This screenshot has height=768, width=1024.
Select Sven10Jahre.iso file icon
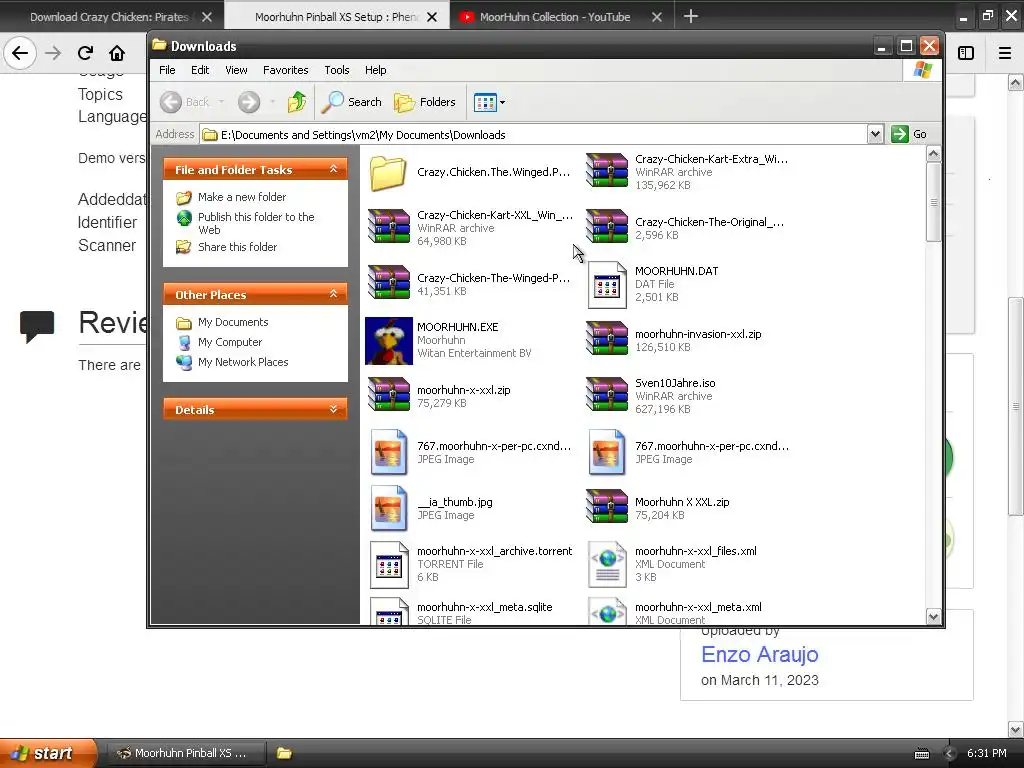coord(607,395)
